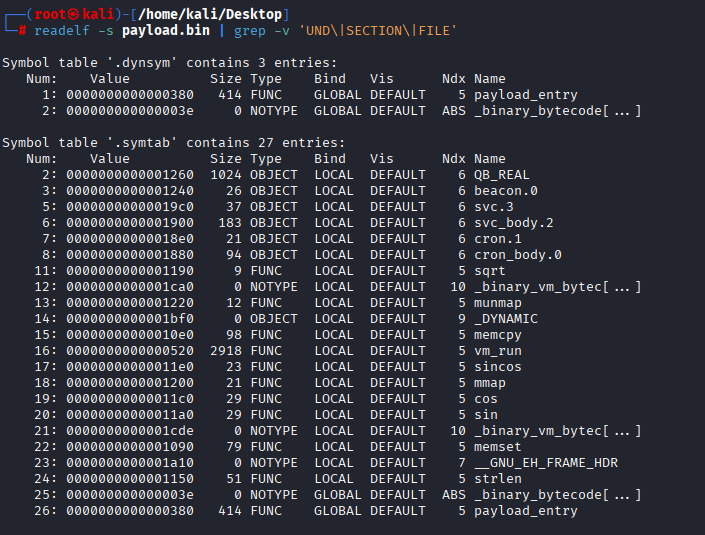Viewport: 705px width, 535px height.
Task: Click the 'UND\|SECTION\|FILE' grep pattern
Action: click(x=378, y=31)
